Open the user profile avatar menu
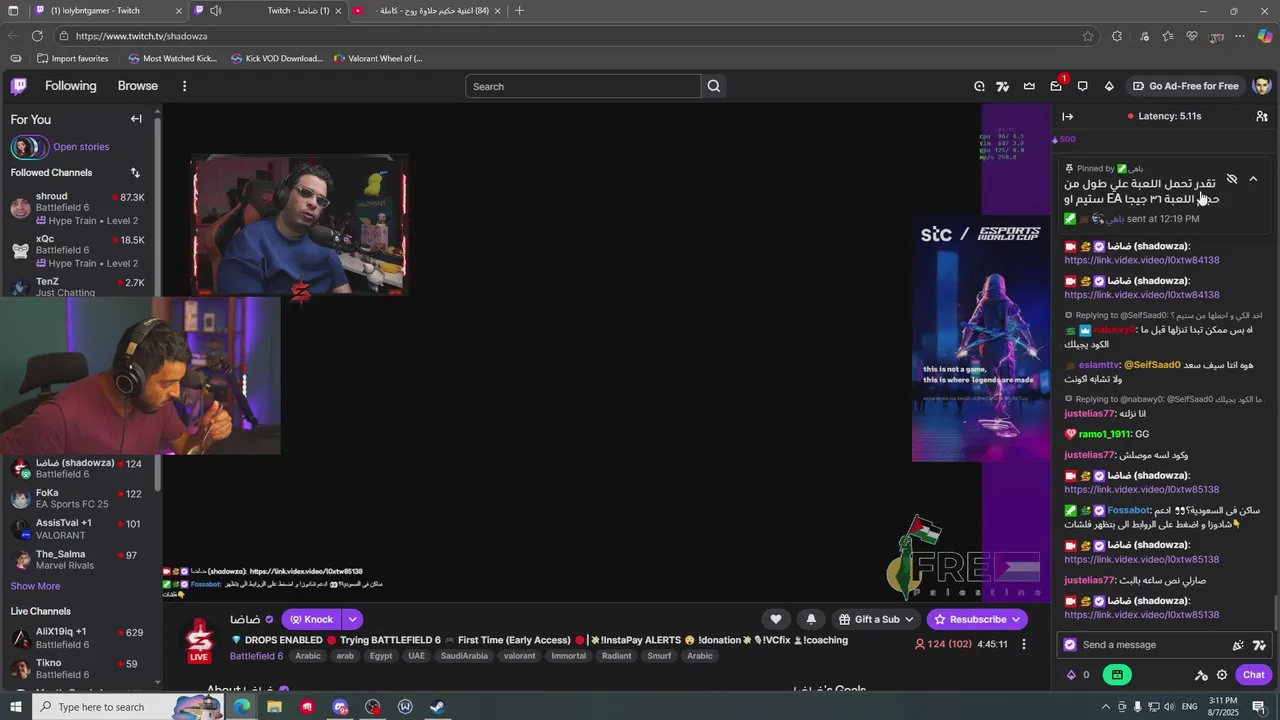 click(1261, 86)
